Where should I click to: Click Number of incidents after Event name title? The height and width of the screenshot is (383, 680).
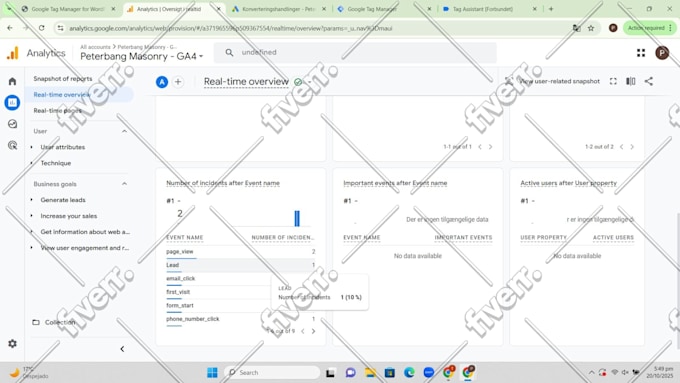(223, 183)
